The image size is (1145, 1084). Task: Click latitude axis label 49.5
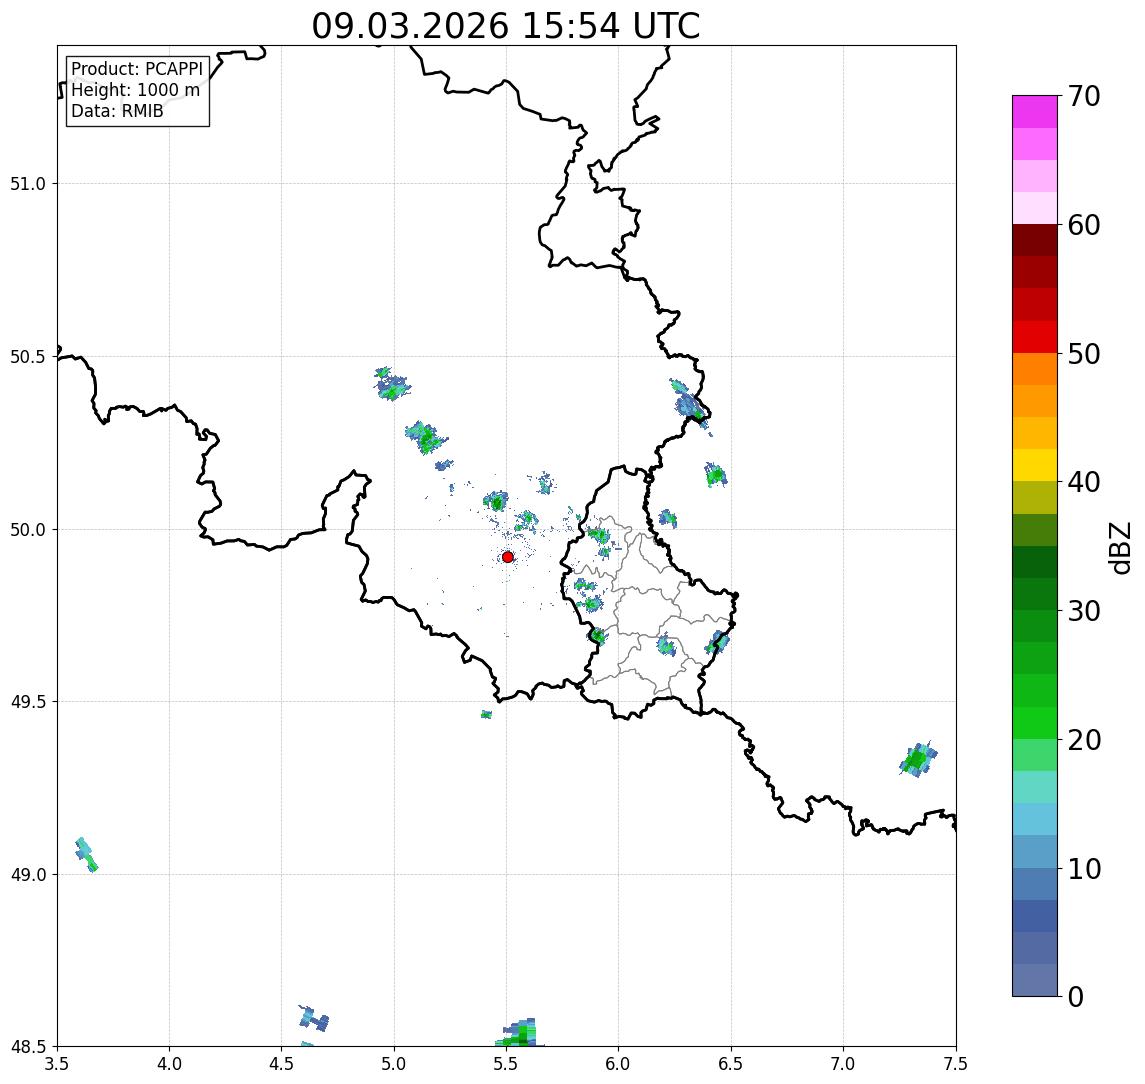(x=28, y=702)
